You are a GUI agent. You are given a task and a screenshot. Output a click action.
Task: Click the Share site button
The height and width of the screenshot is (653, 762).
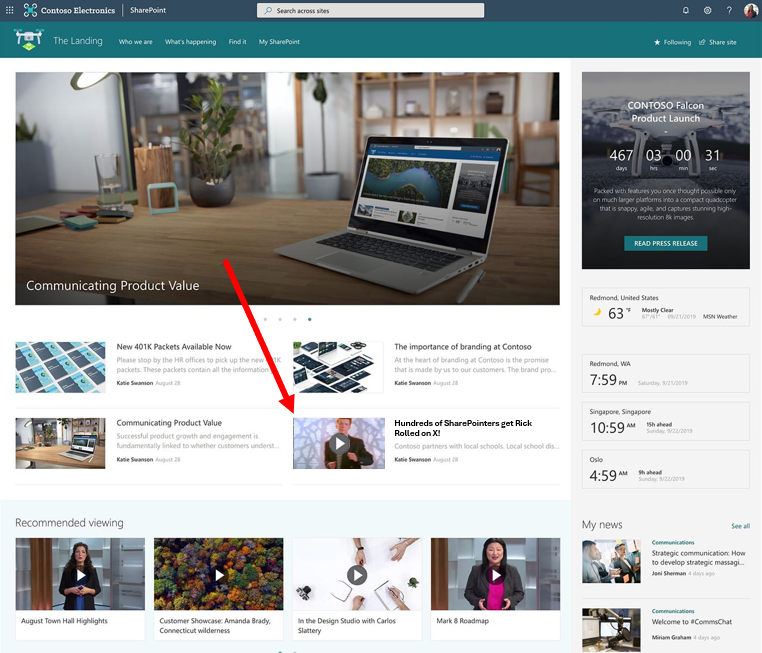tap(718, 42)
